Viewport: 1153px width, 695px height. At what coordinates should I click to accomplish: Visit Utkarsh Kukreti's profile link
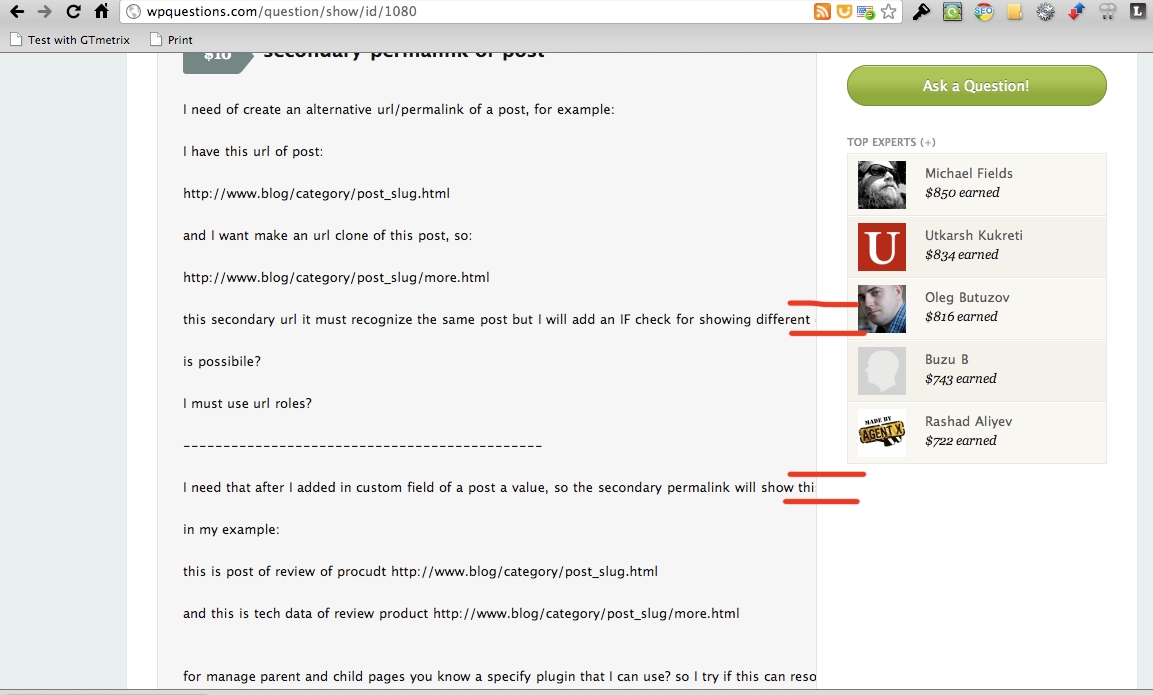[x=974, y=235]
